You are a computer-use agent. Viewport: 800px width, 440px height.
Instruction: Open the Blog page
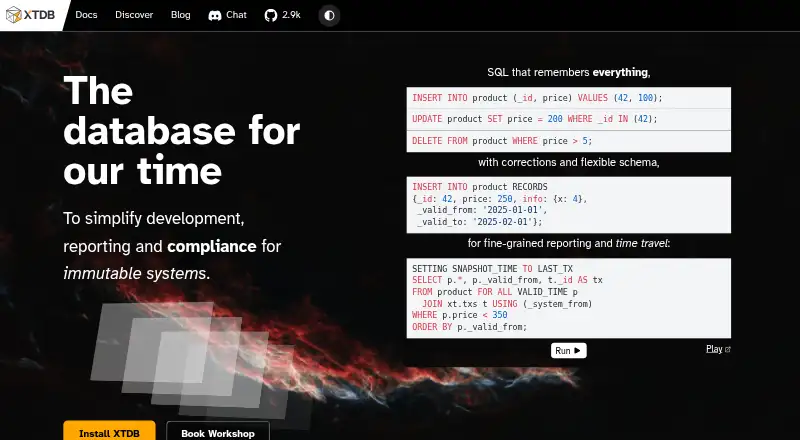coord(181,15)
